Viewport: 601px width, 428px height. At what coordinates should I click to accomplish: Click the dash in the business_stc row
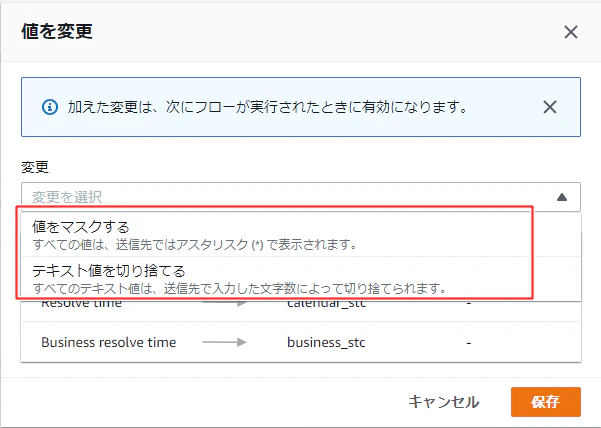[x=468, y=343]
